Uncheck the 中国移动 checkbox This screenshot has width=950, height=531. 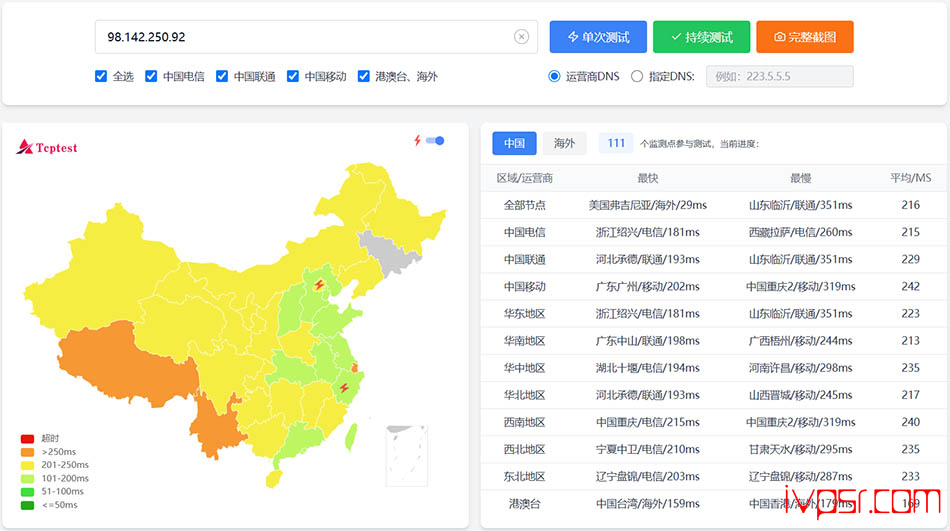pyautogui.click(x=293, y=76)
